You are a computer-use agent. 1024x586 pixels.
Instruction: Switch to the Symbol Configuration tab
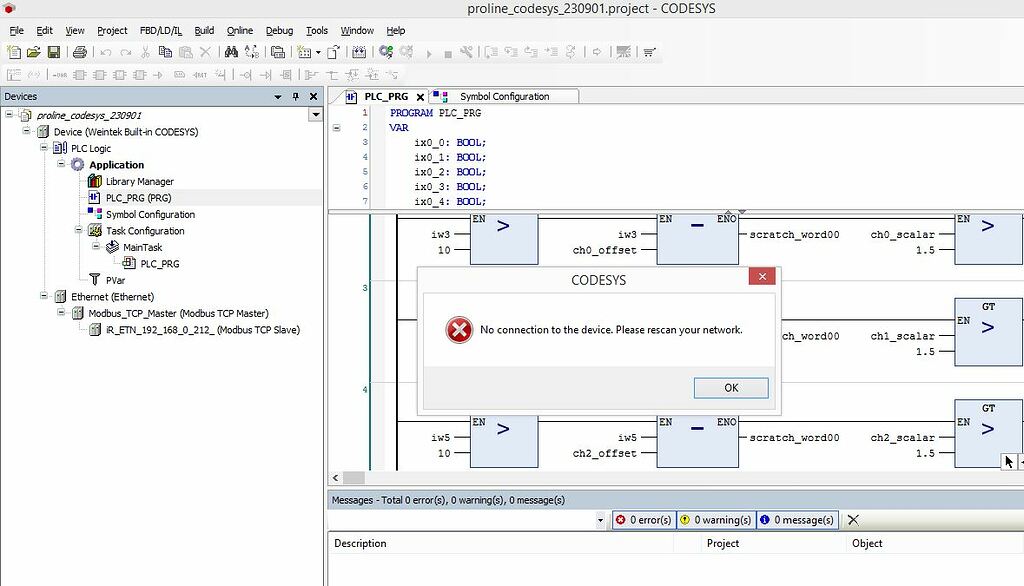[x=503, y=97]
